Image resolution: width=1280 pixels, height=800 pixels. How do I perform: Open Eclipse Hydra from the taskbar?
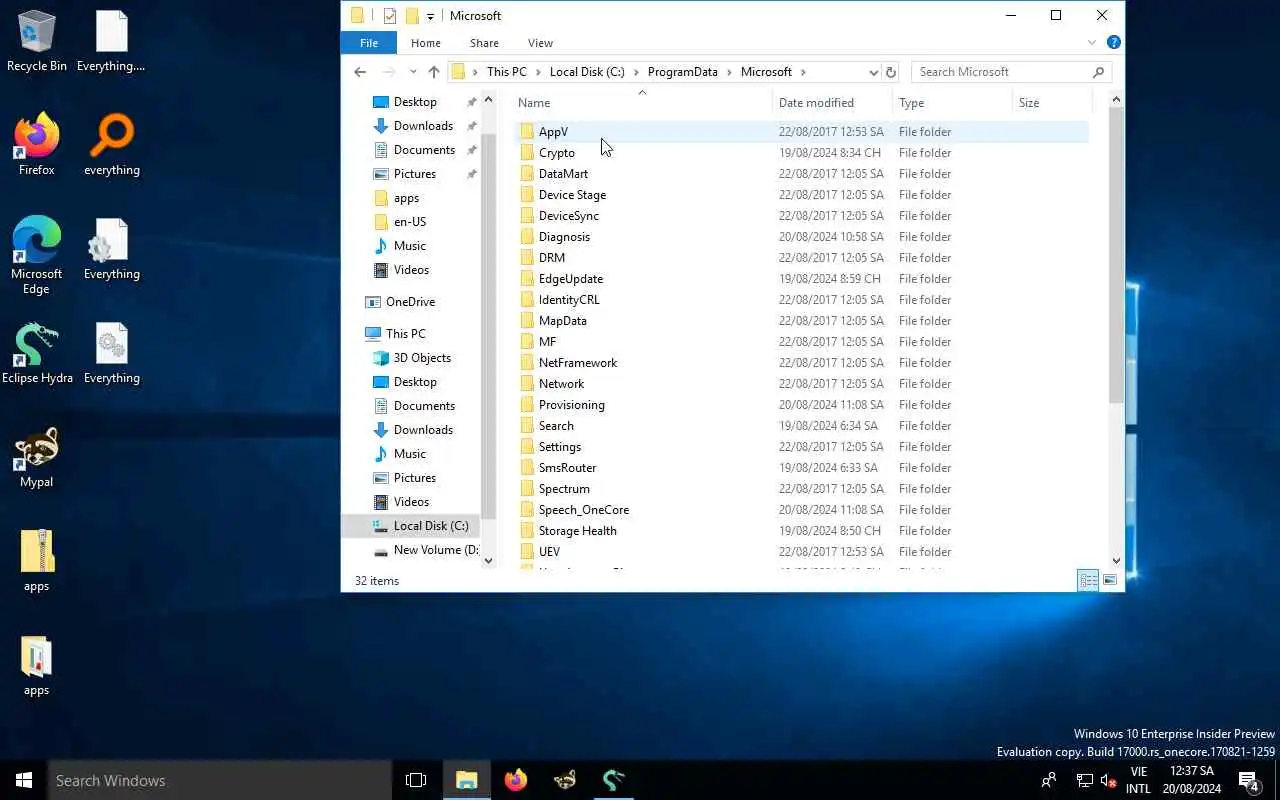tap(614, 780)
